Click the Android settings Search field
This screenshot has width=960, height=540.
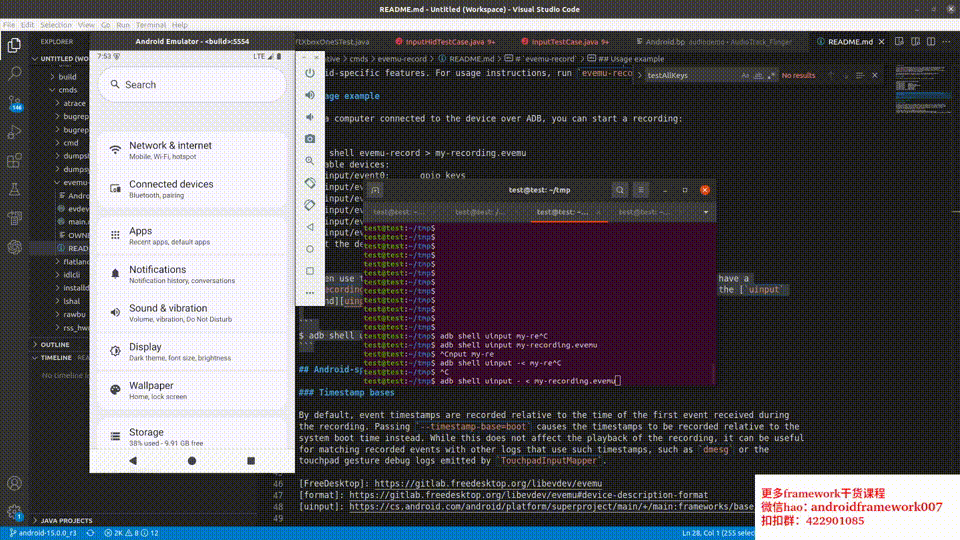(192, 84)
